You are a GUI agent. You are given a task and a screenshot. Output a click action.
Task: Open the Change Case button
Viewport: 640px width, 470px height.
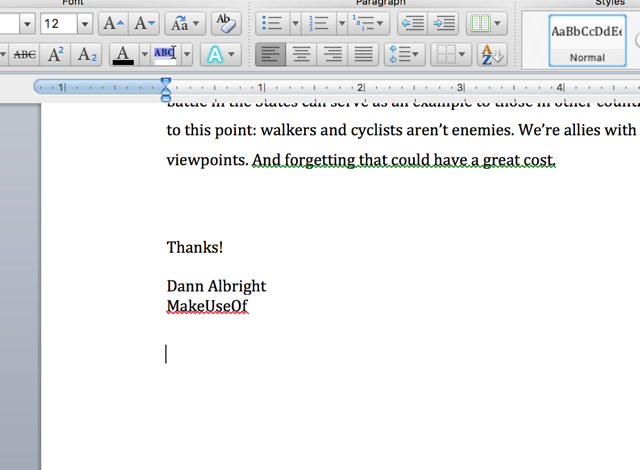pos(185,24)
